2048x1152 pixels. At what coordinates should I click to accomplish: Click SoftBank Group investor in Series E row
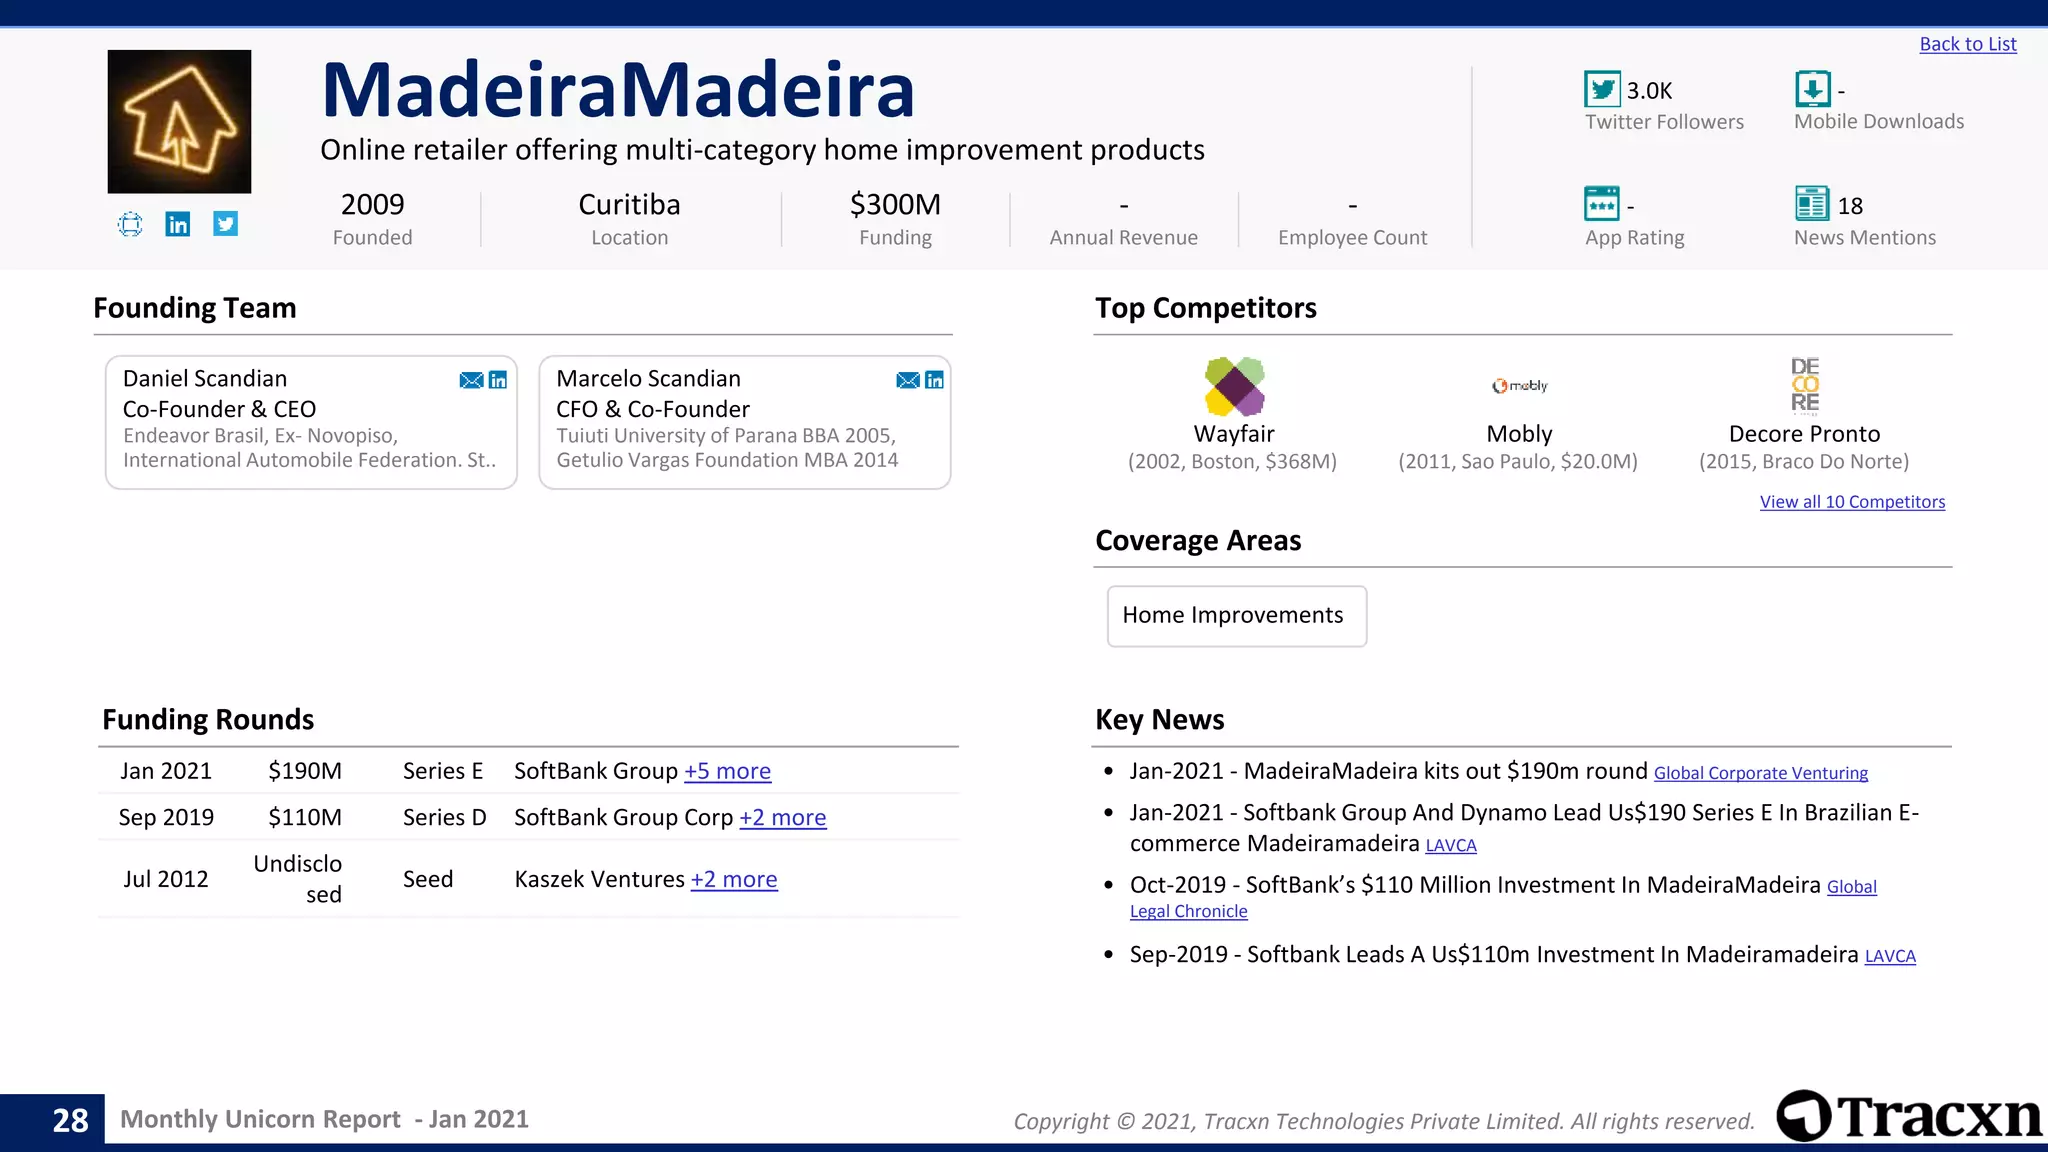[596, 771]
